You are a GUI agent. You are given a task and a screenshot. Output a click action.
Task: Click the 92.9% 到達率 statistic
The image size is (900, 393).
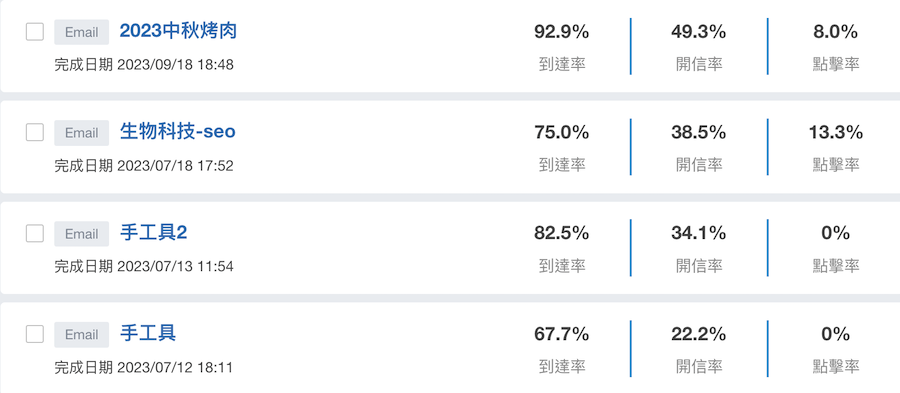(561, 32)
